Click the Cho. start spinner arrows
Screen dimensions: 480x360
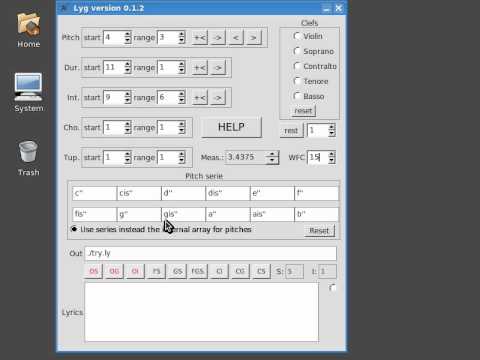[x=128, y=128]
